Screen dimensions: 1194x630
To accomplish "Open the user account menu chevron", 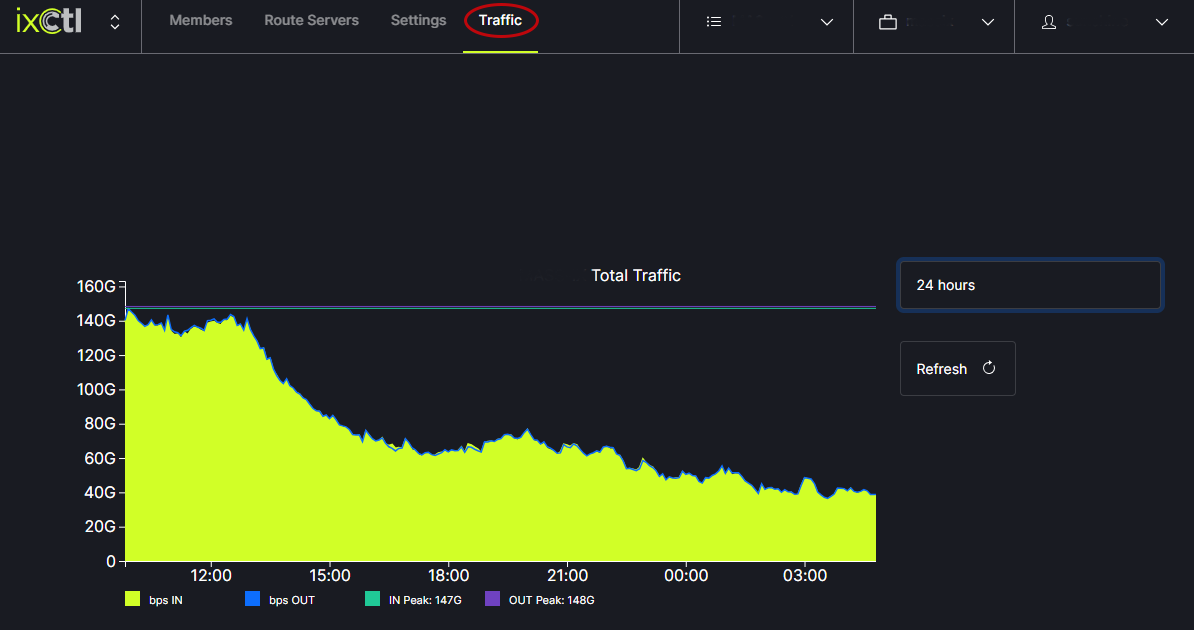I will [x=1161, y=22].
